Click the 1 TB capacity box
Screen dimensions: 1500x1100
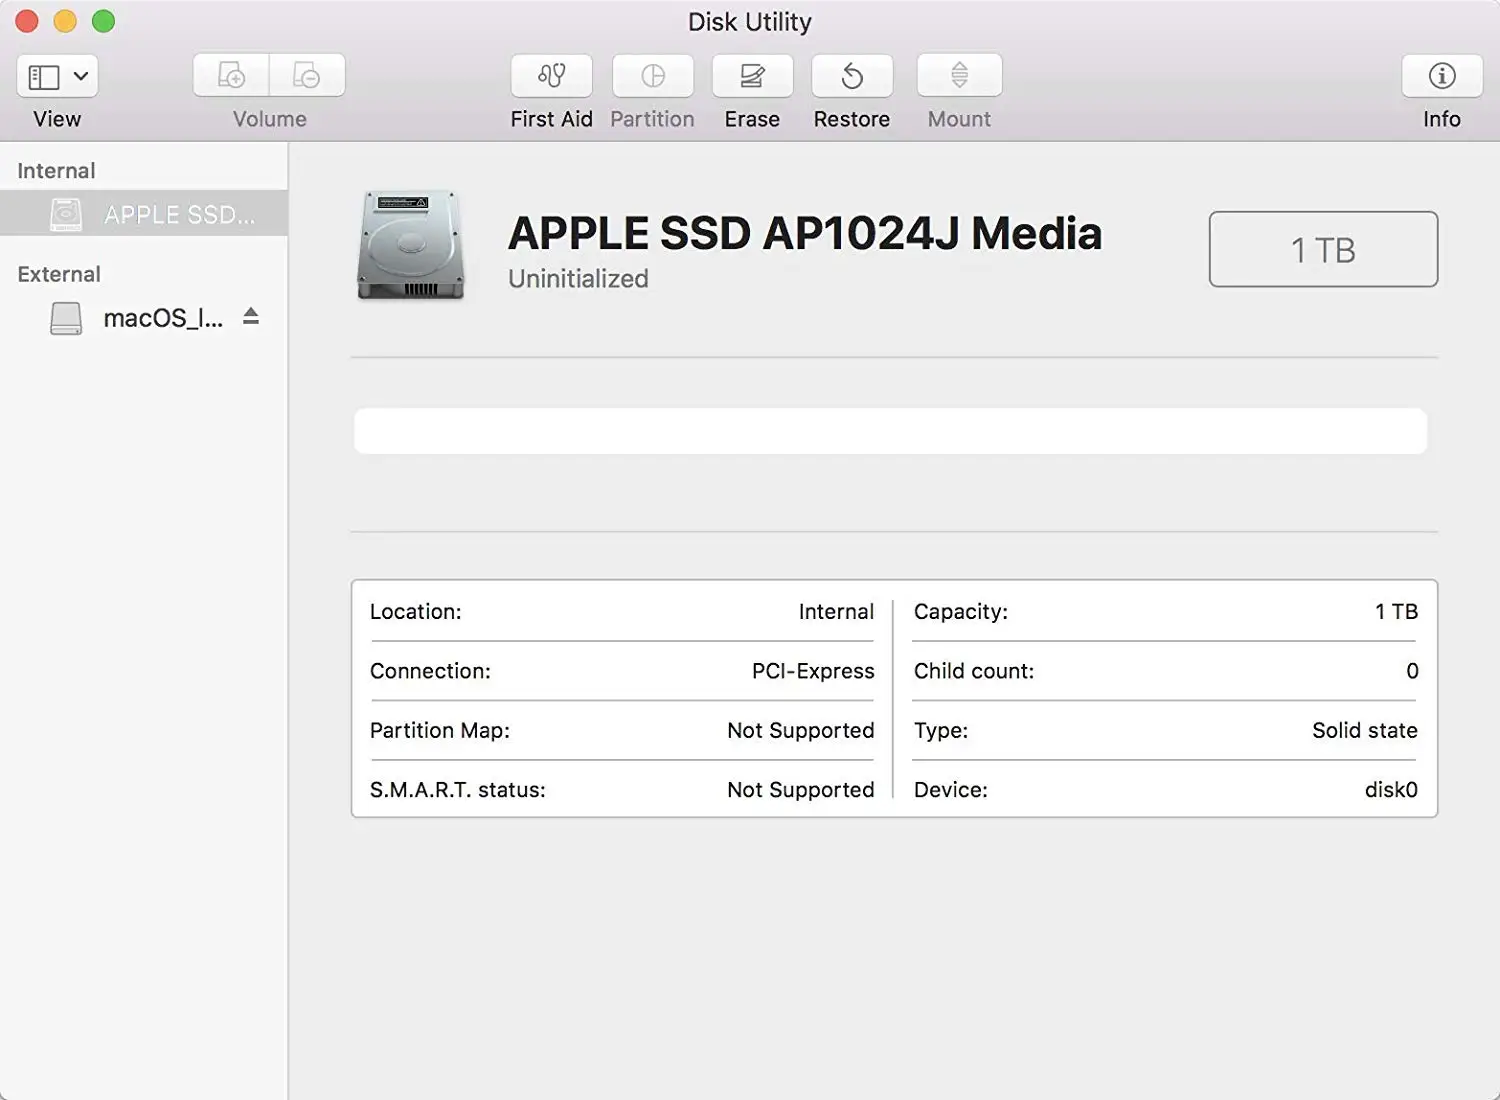point(1322,249)
